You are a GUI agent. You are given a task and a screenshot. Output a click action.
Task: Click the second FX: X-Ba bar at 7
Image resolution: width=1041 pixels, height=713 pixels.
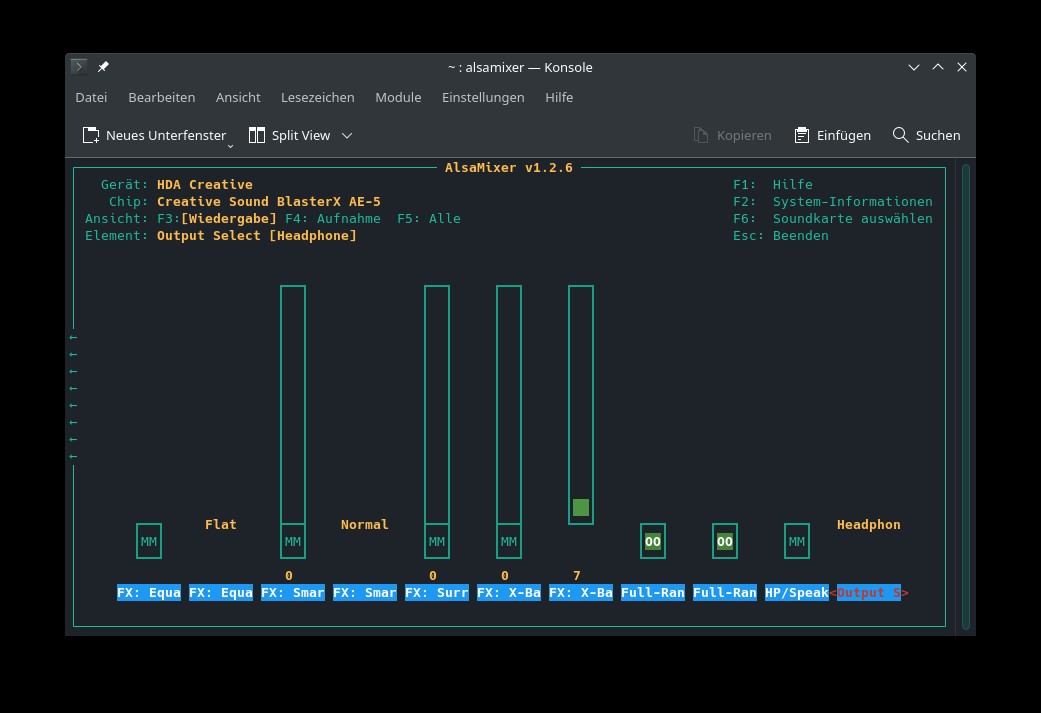(581, 404)
